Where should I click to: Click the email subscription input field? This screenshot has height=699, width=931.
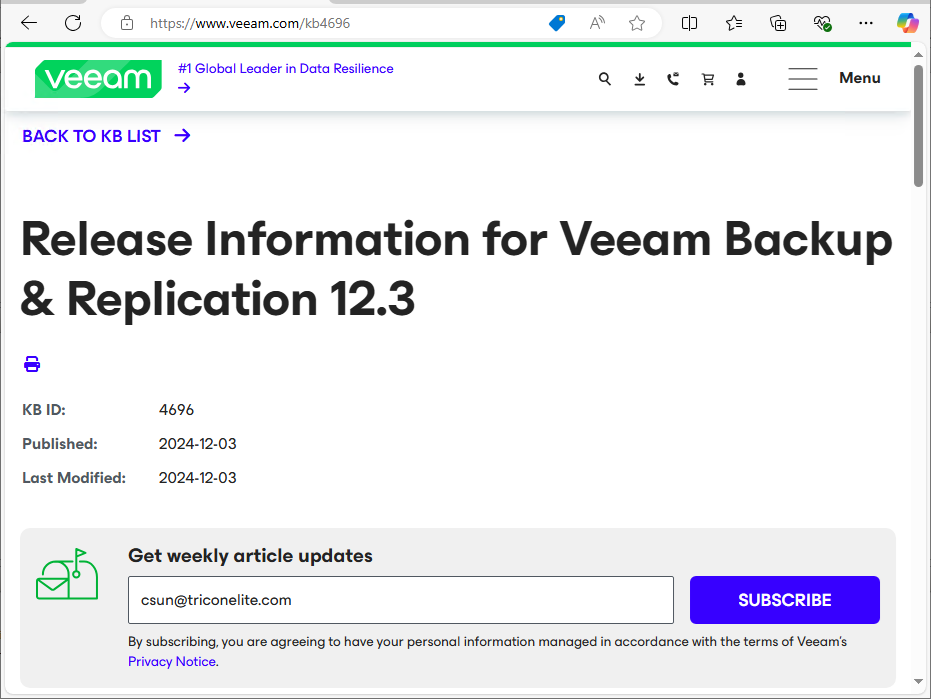[401, 600]
